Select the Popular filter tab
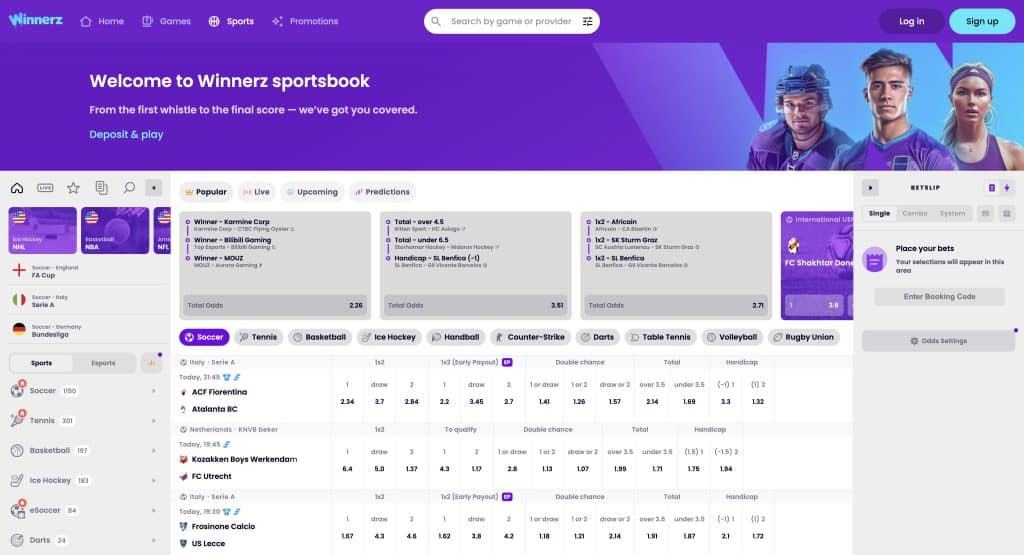 [206, 192]
